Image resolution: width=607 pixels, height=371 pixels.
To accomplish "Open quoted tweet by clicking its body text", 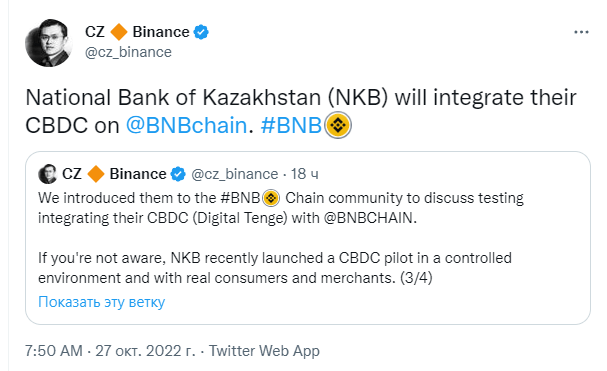I will [281, 238].
